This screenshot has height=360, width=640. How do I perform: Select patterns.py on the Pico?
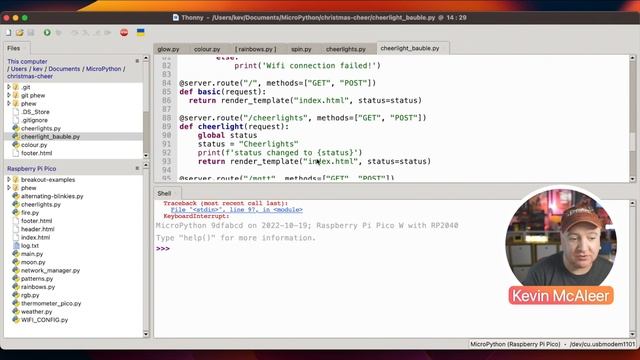37,278
